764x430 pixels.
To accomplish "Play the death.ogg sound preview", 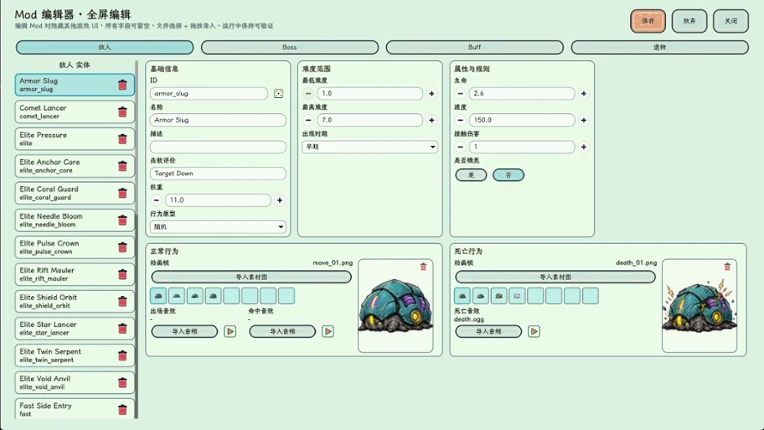I will 534,332.
